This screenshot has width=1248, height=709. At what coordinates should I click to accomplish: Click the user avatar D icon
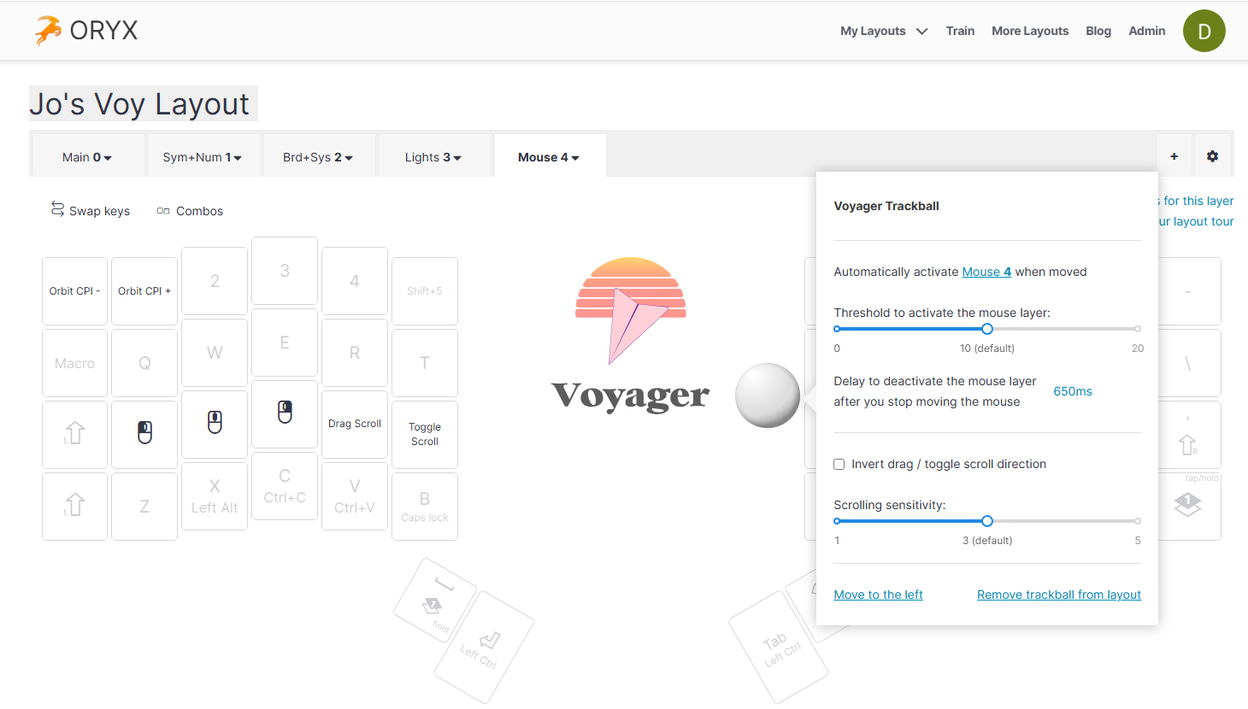click(1204, 31)
